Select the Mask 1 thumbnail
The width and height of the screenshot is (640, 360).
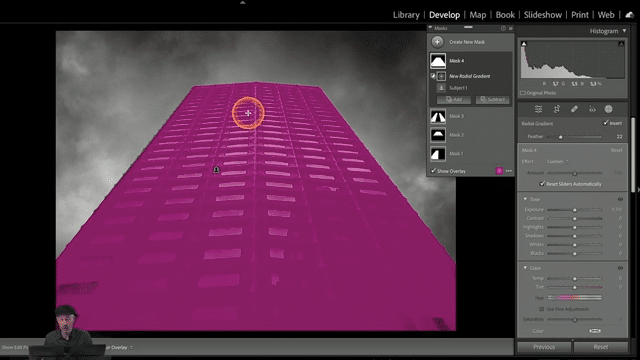[438, 154]
